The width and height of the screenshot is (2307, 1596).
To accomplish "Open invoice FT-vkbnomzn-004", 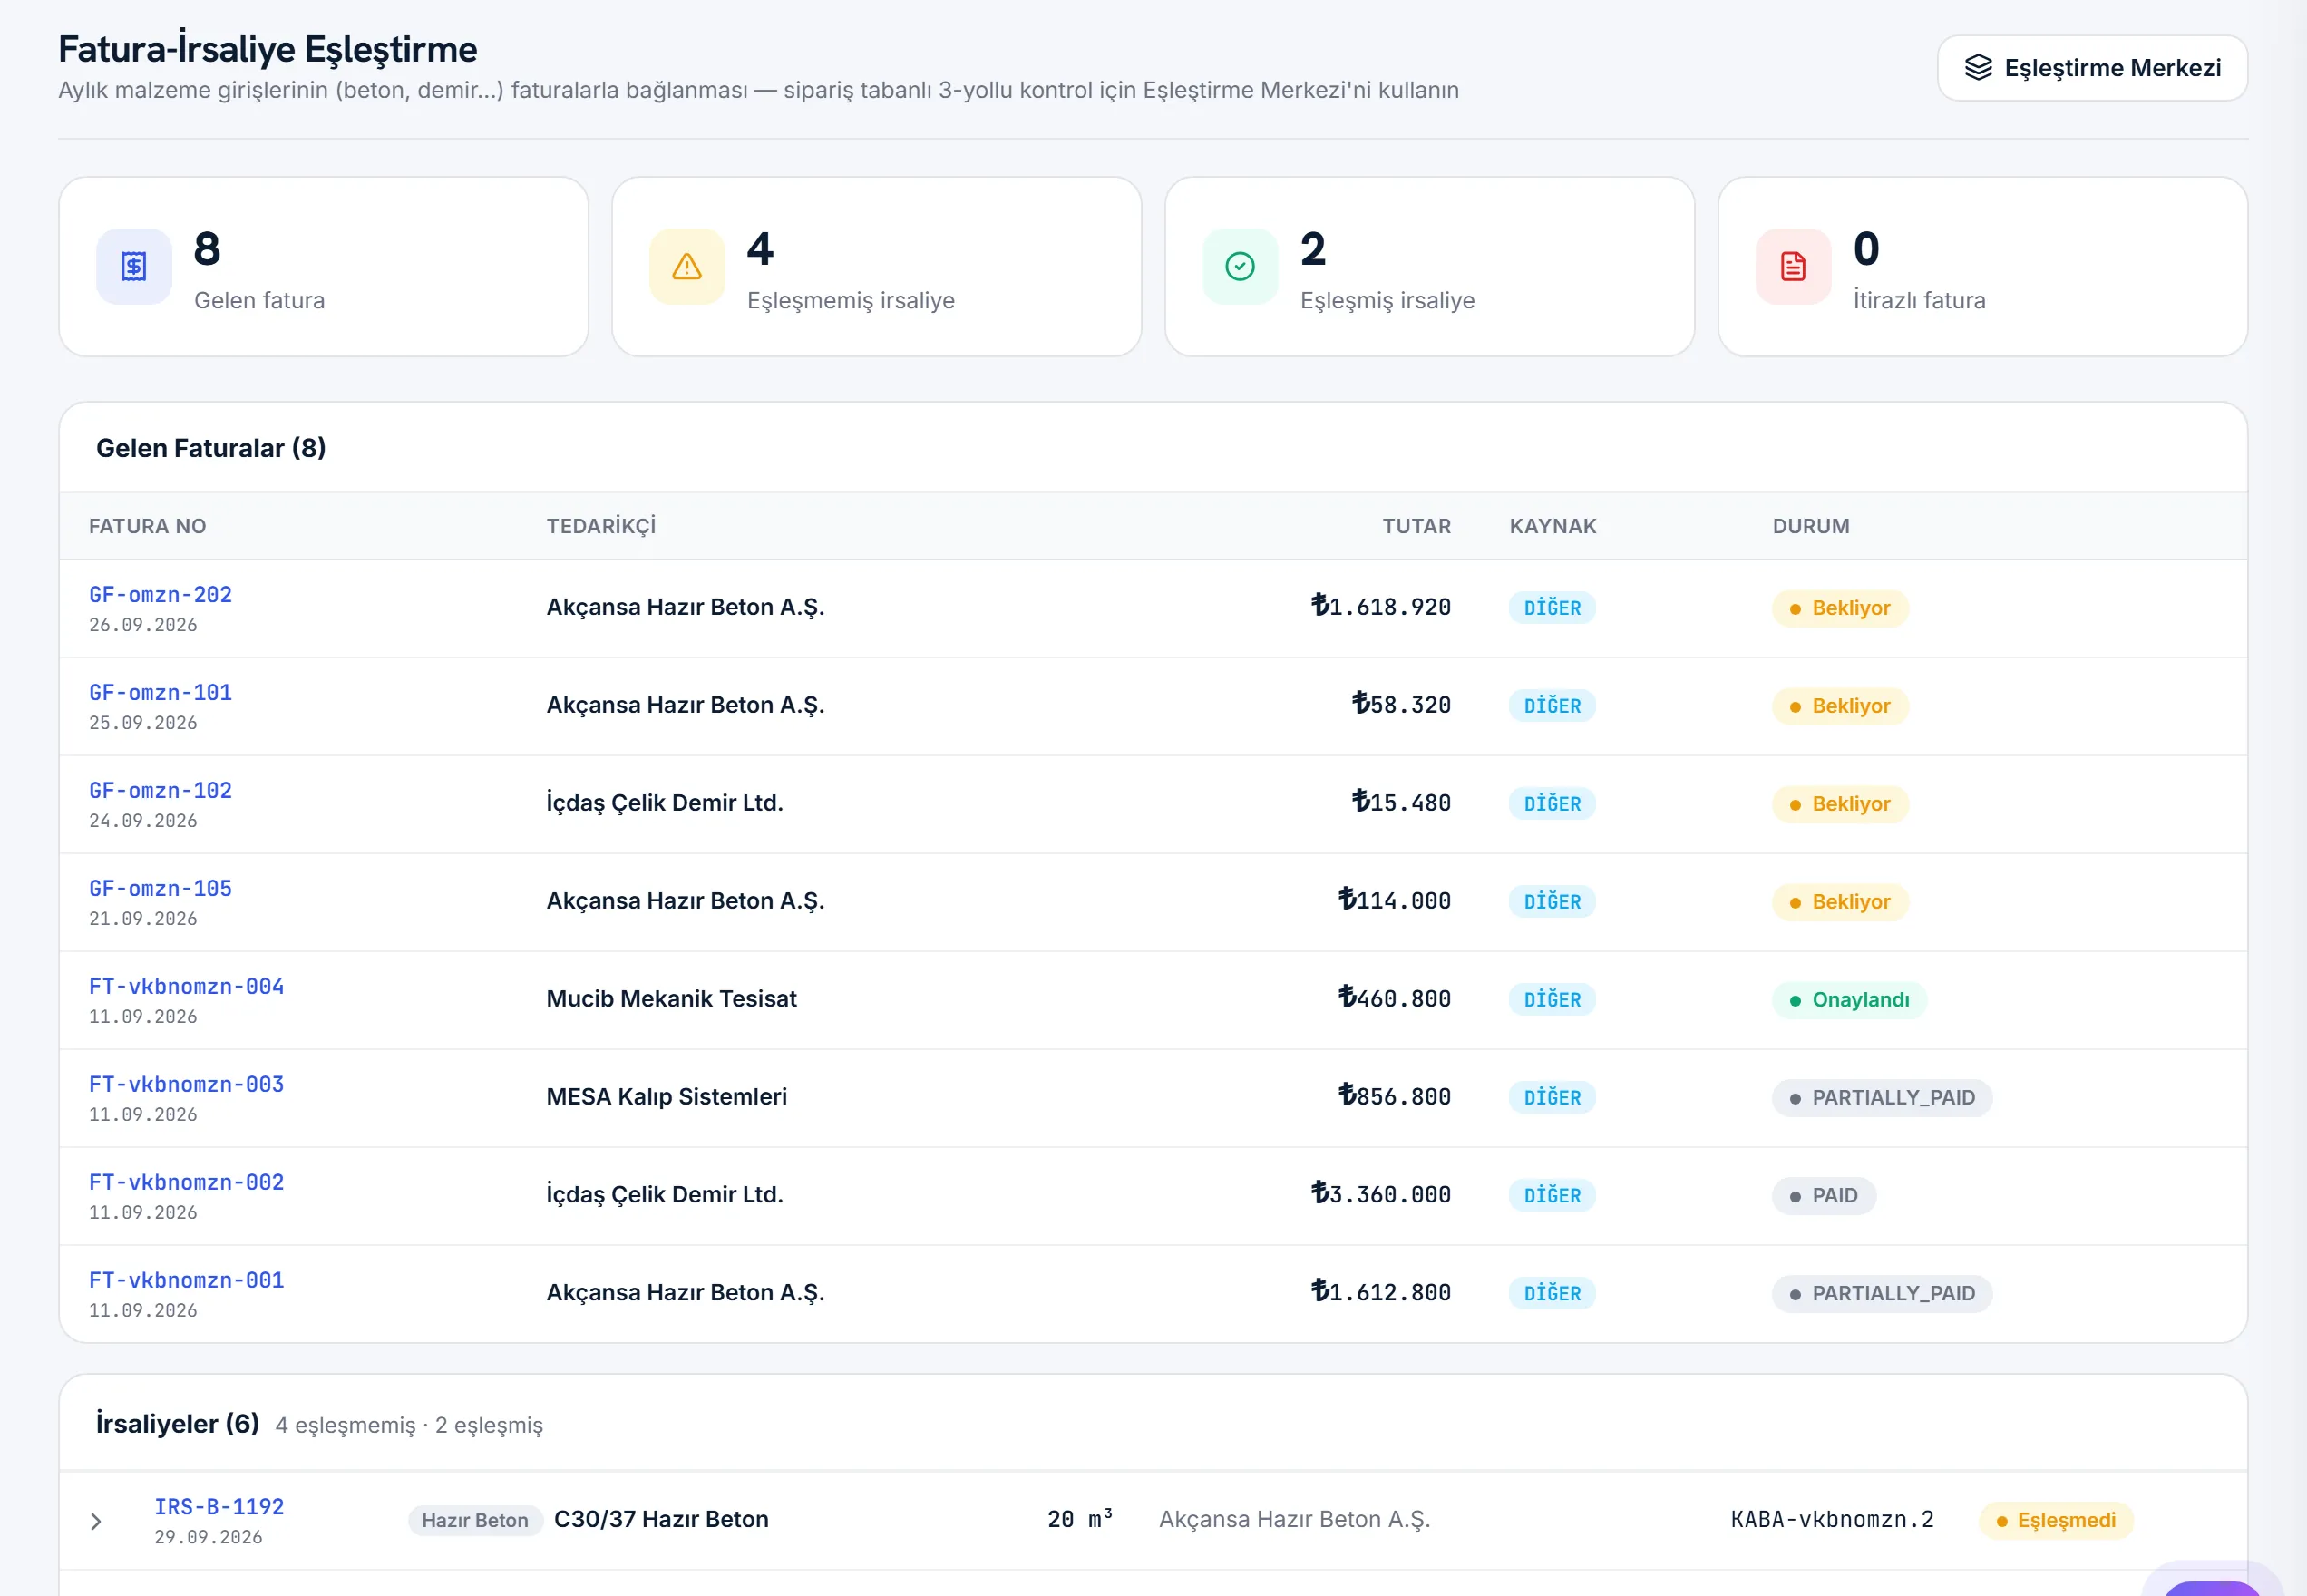I will (187, 987).
